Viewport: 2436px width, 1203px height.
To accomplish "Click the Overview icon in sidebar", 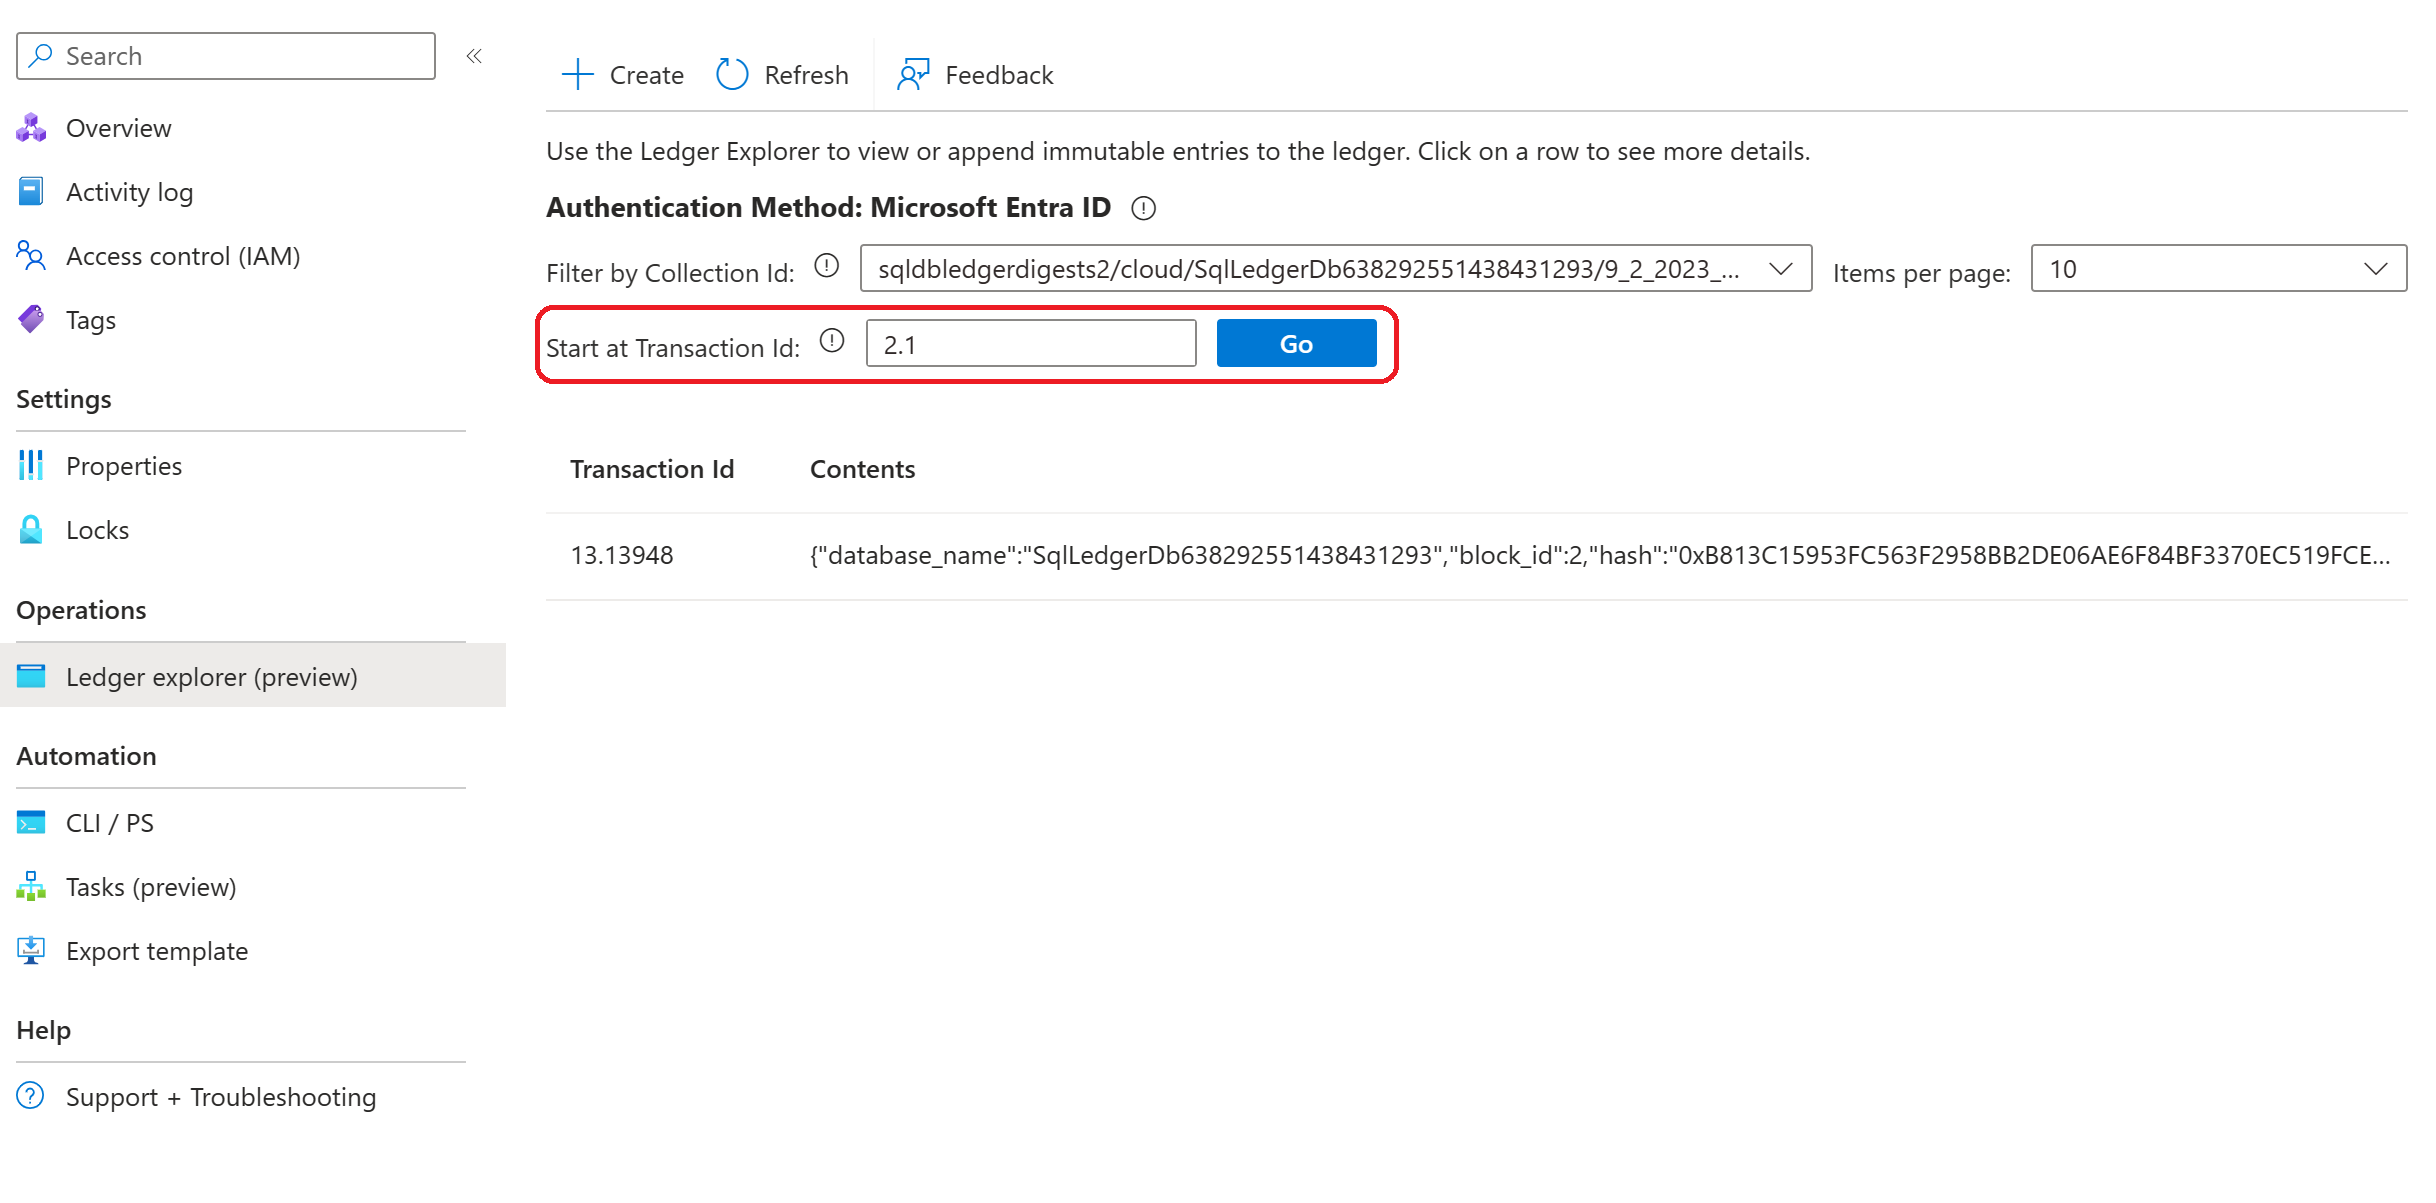I will (x=31, y=128).
